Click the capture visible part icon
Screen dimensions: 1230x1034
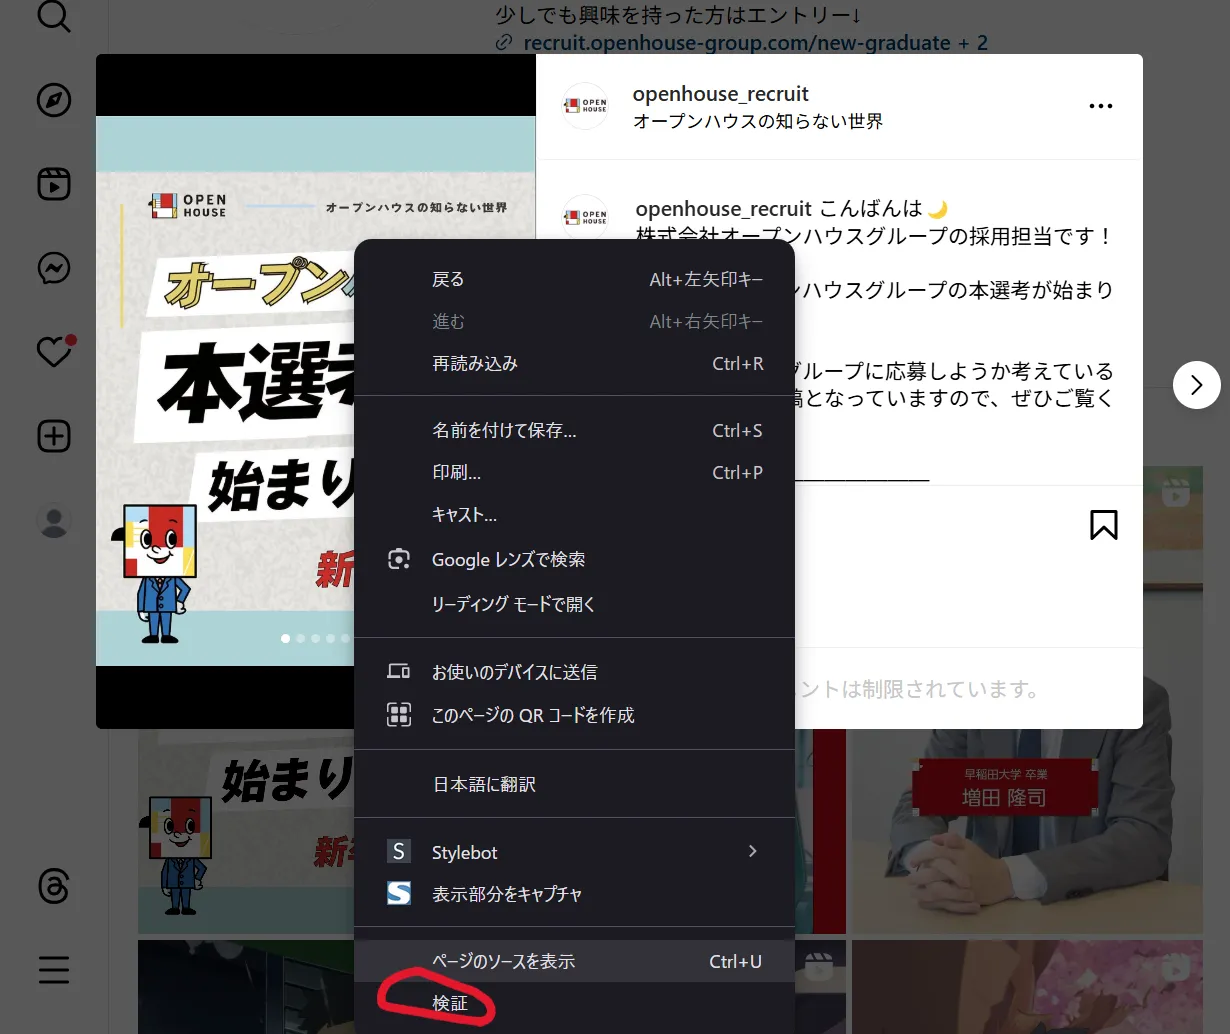(x=399, y=894)
